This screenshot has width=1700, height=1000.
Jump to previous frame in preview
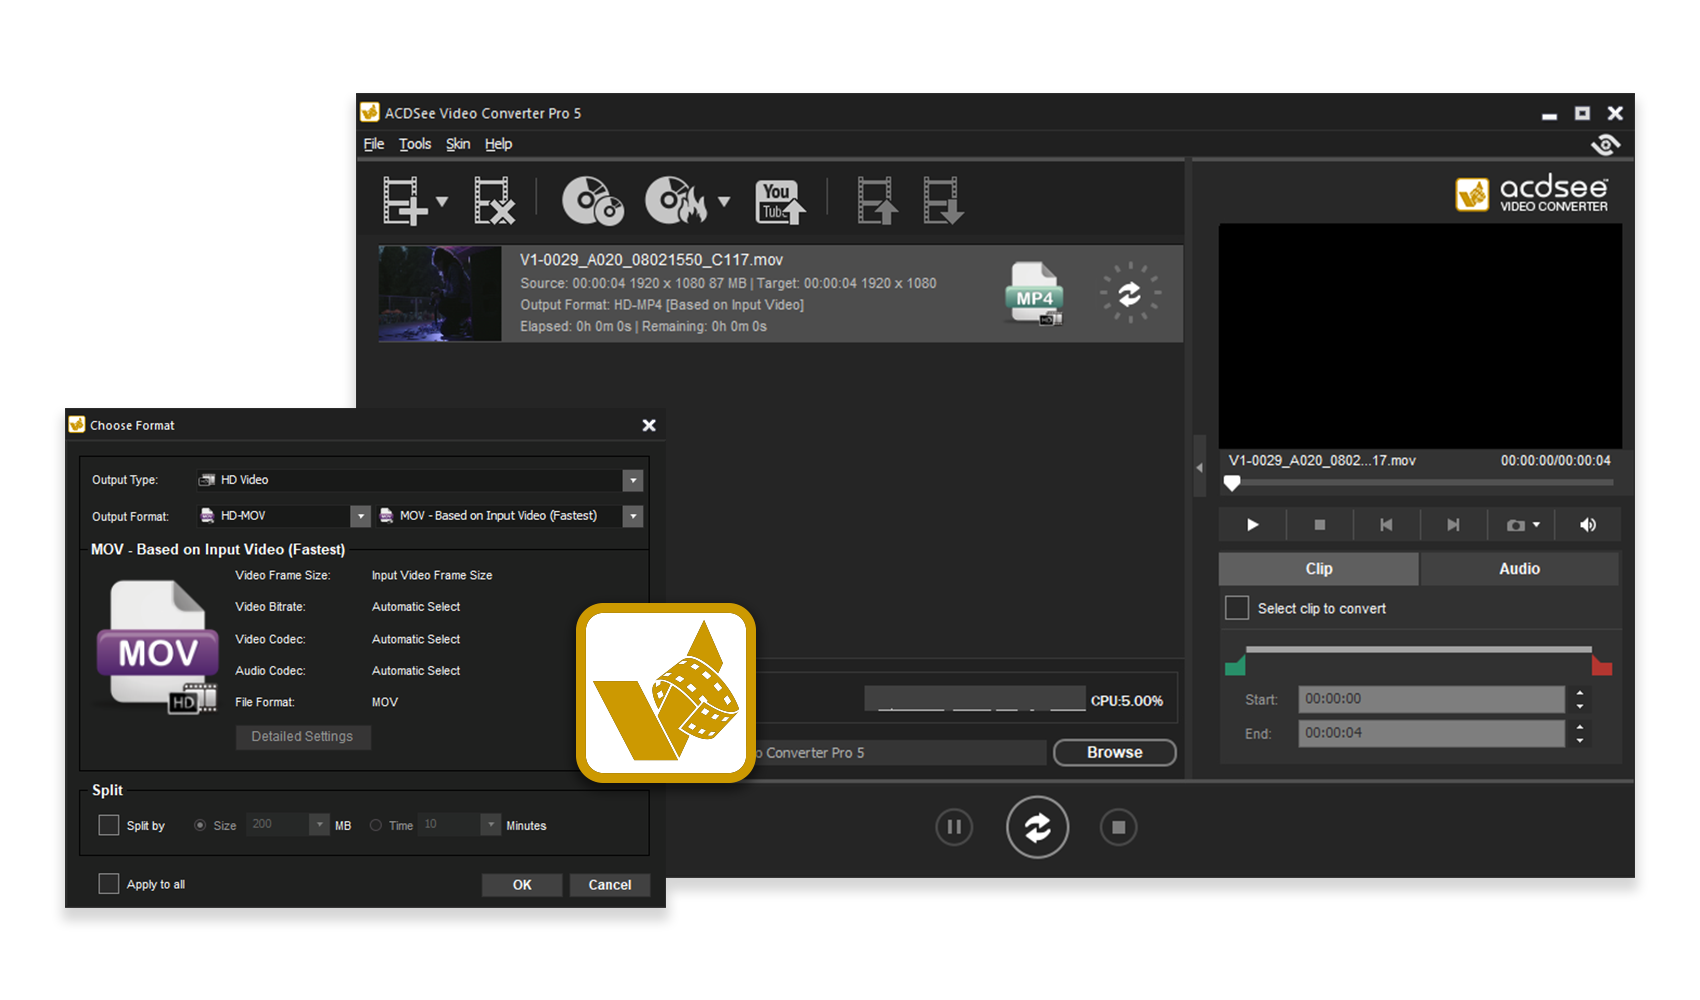pyautogui.click(x=1386, y=525)
